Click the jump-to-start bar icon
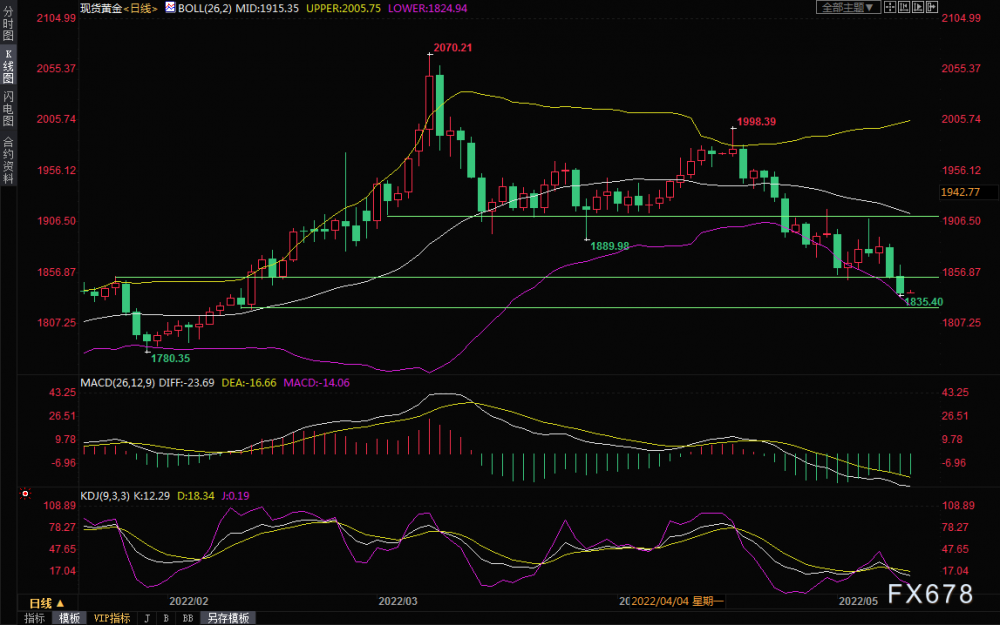 (905, 8)
